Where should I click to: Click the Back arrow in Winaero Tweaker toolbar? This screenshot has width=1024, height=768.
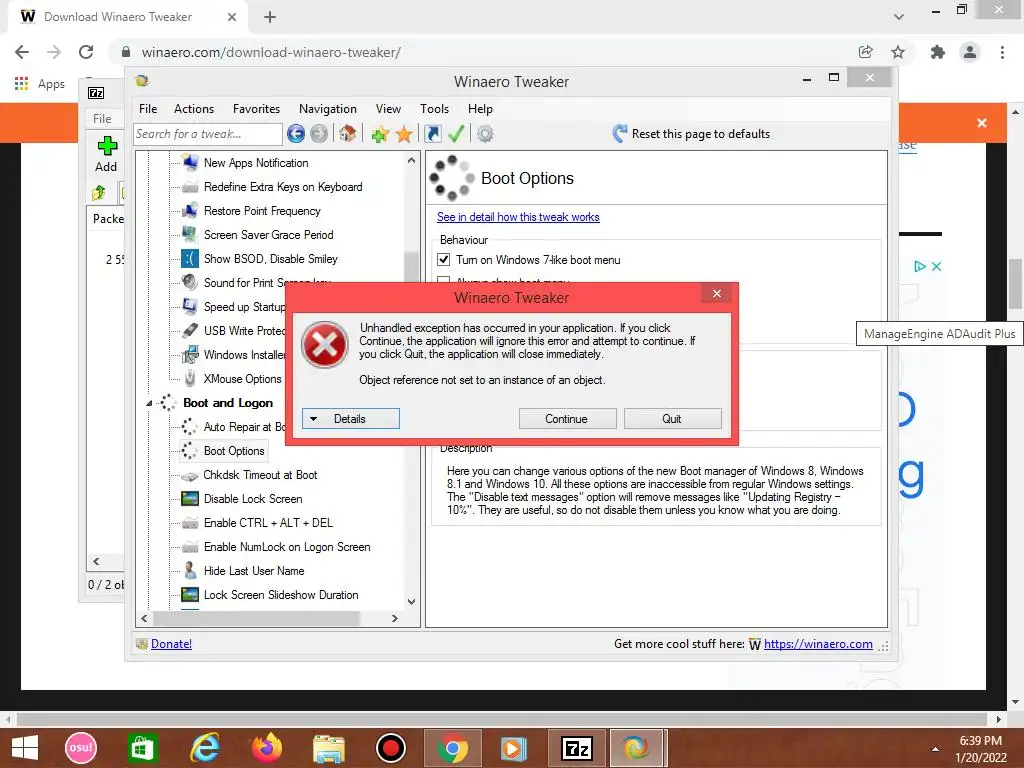(296, 134)
